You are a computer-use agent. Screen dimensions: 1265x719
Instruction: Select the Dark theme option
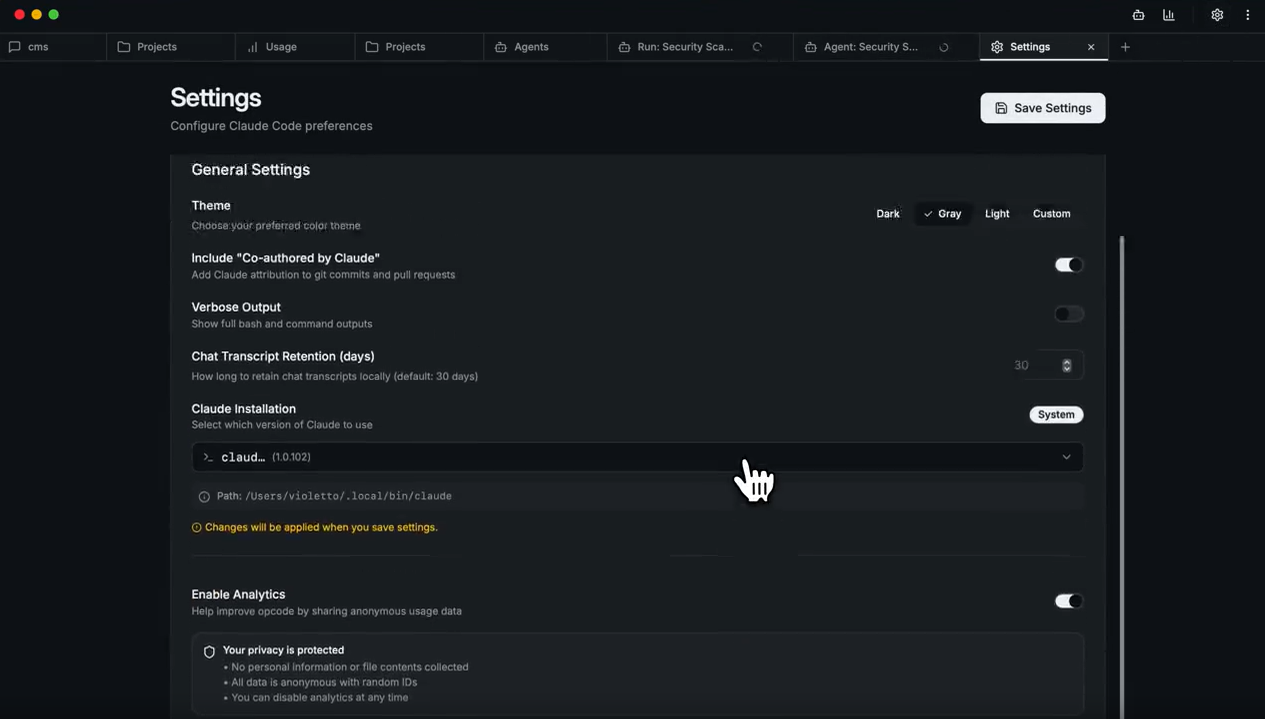pos(888,214)
